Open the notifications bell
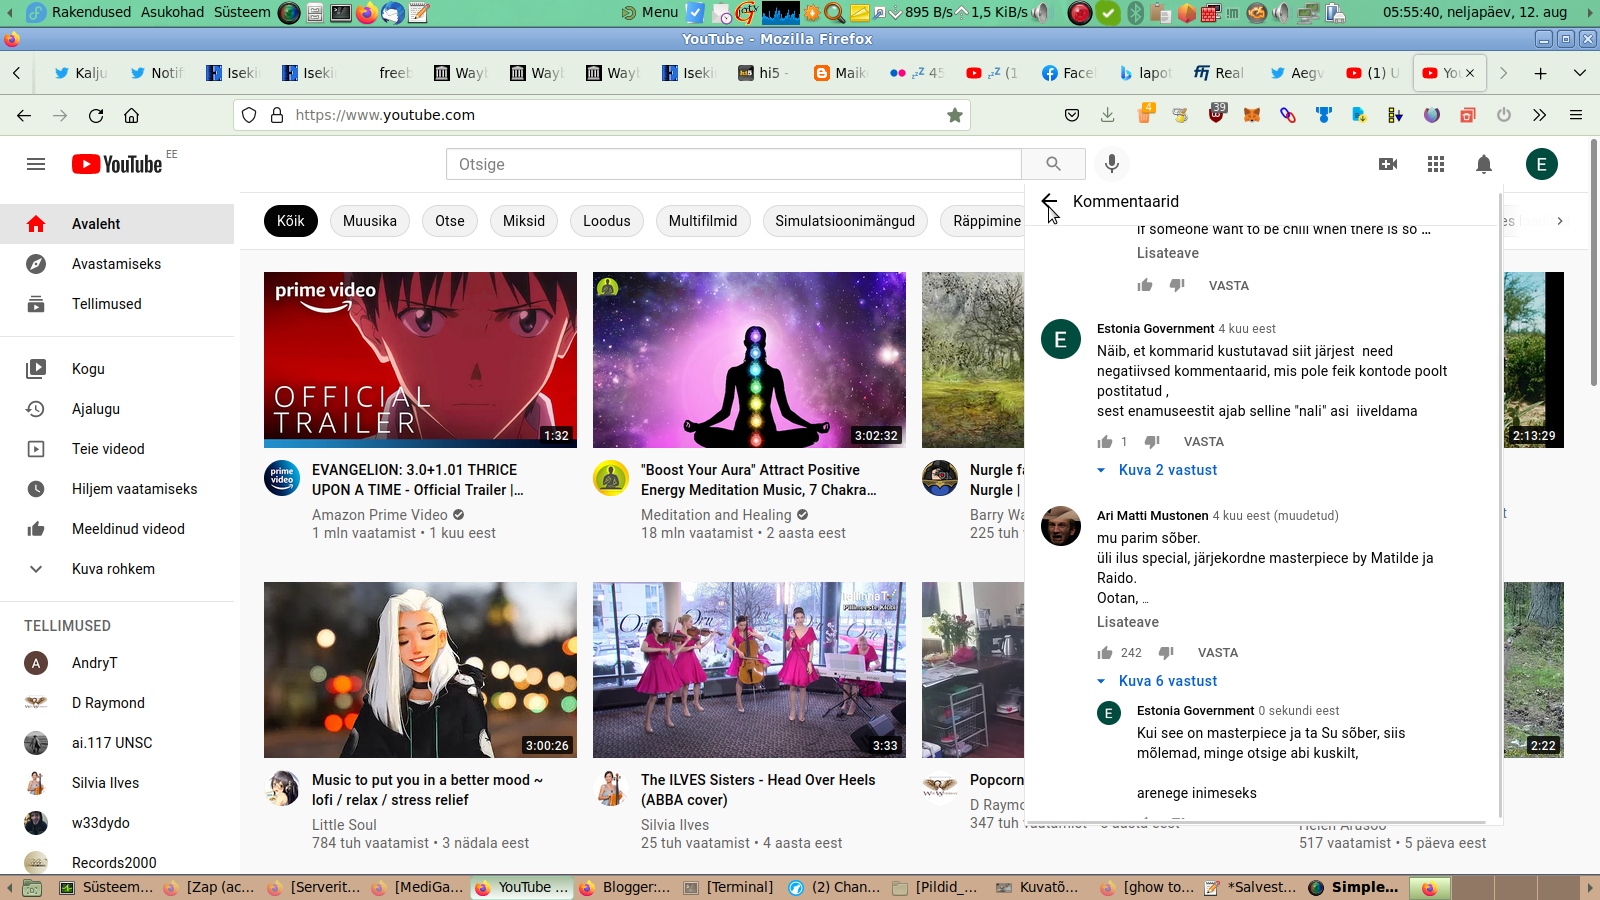1600x900 pixels. click(x=1484, y=164)
